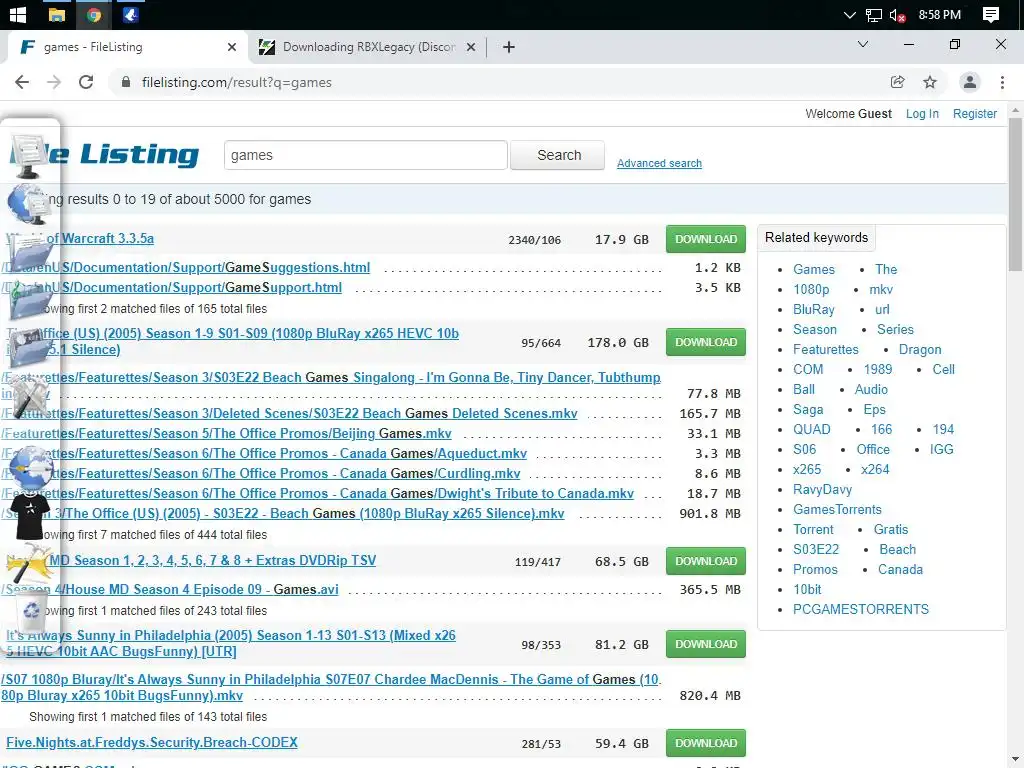Click the Featurettes related keyword
The height and width of the screenshot is (768, 1024).
pos(825,349)
